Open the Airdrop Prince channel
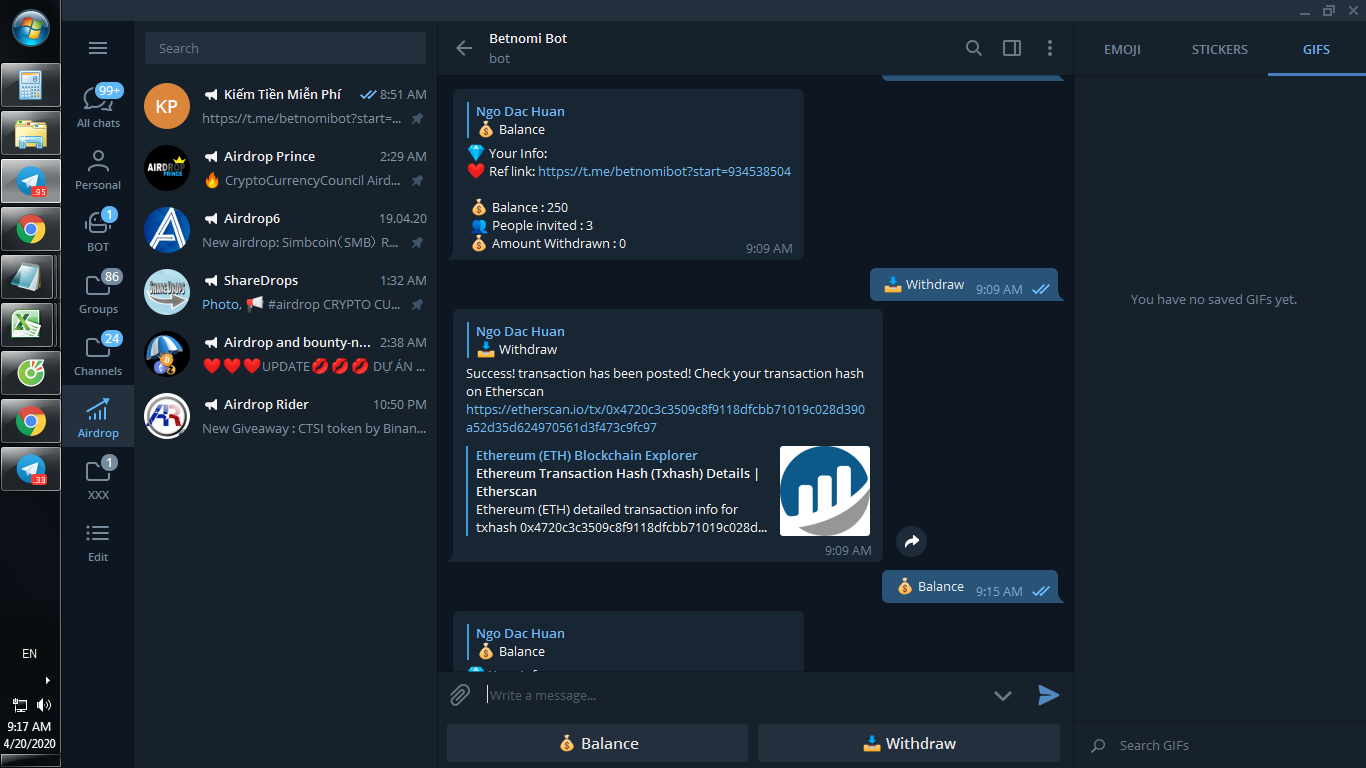The image size is (1366, 768). click(285, 169)
